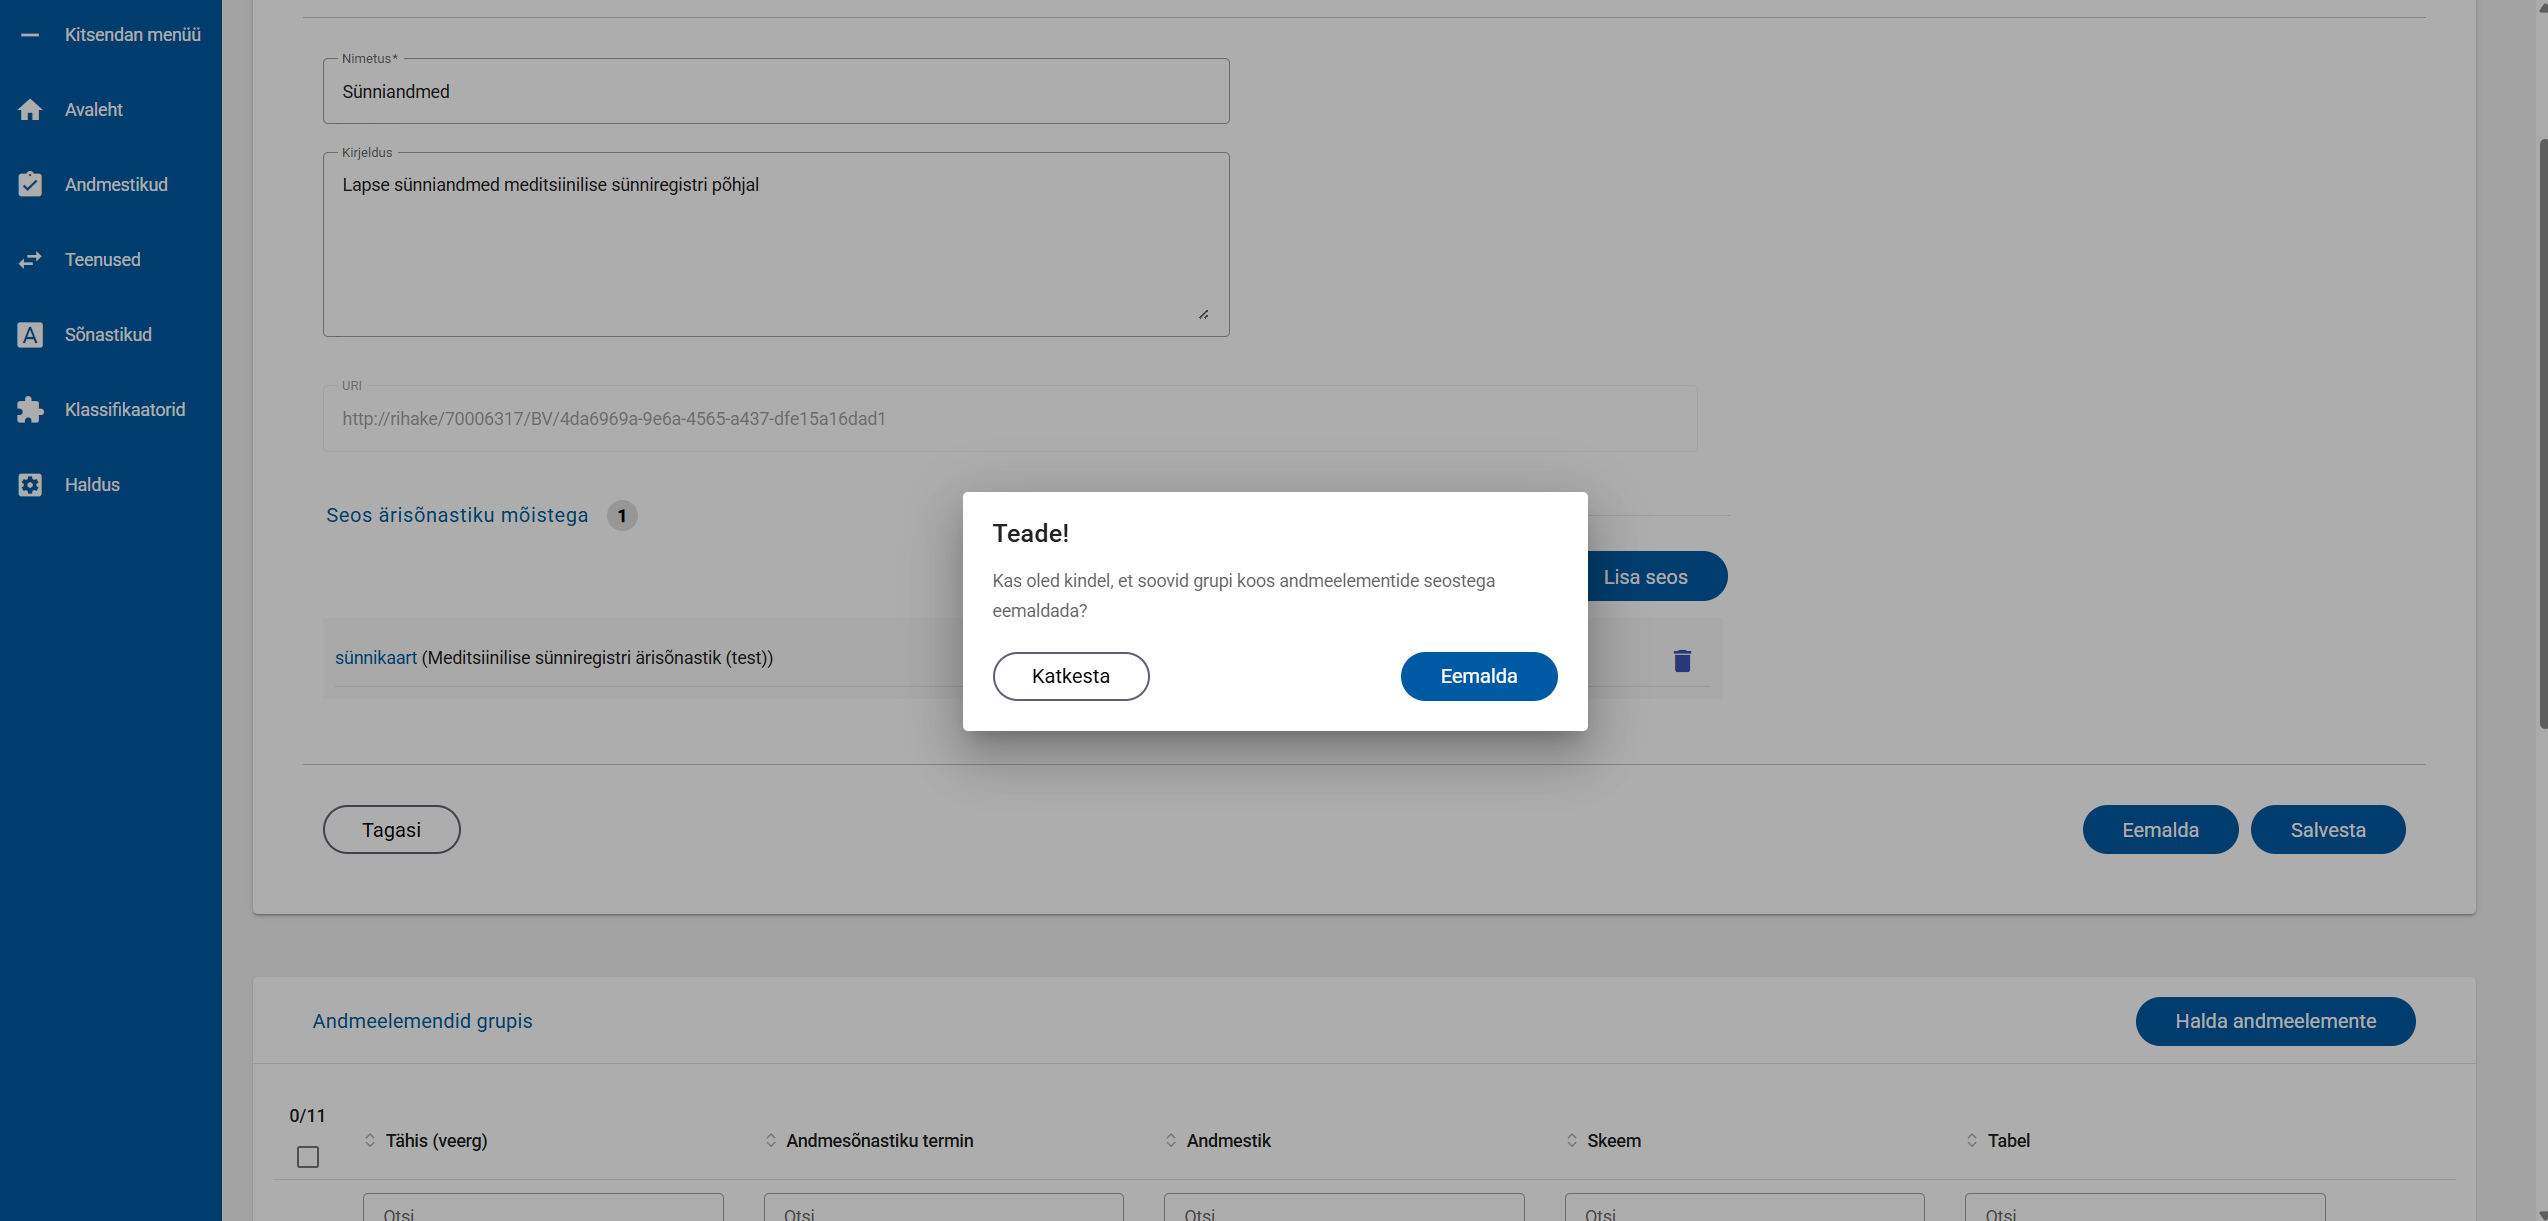The width and height of the screenshot is (2548, 1221).
Task: Open Sõnastikud menu item
Action: pos(108,335)
